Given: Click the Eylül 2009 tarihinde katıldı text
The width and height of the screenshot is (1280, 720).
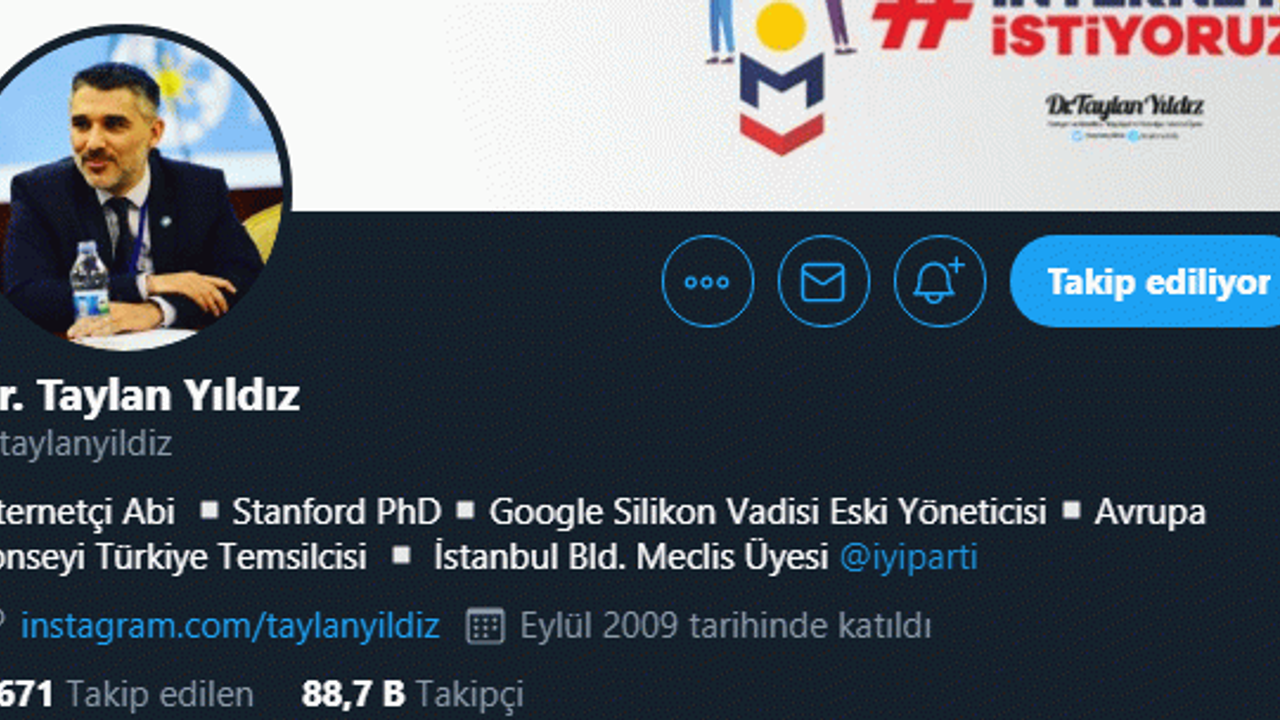Looking at the screenshot, I should click(x=725, y=626).
